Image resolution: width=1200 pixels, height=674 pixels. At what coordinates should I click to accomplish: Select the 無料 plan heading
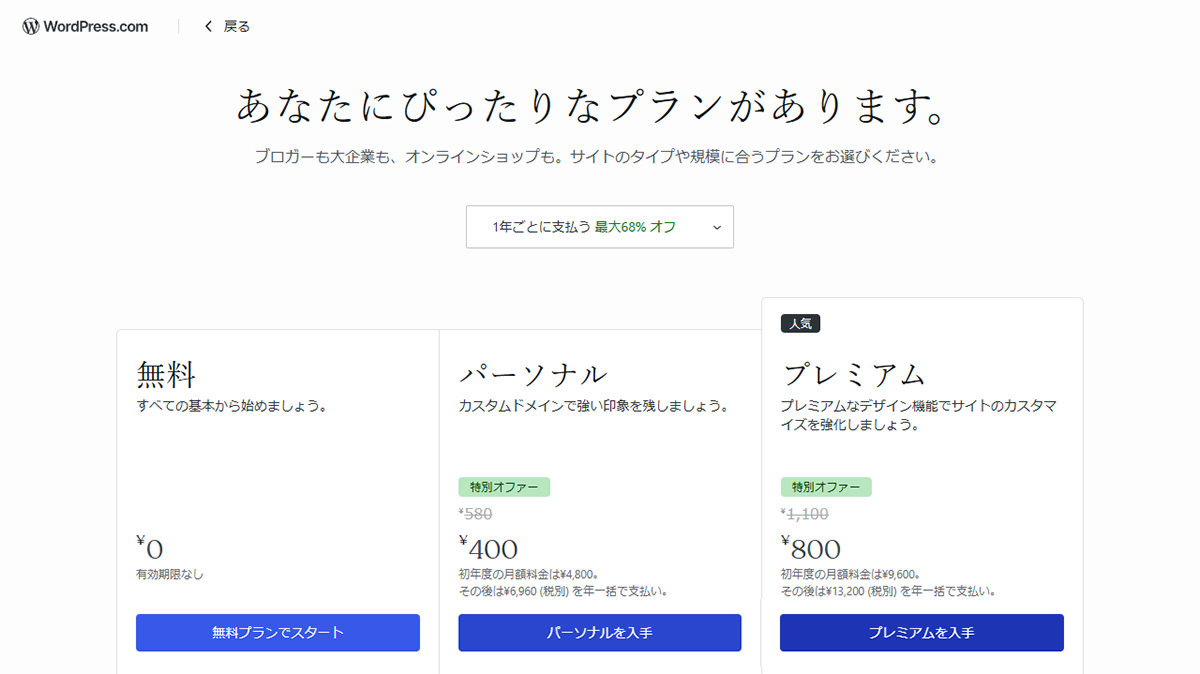(166, 373)
